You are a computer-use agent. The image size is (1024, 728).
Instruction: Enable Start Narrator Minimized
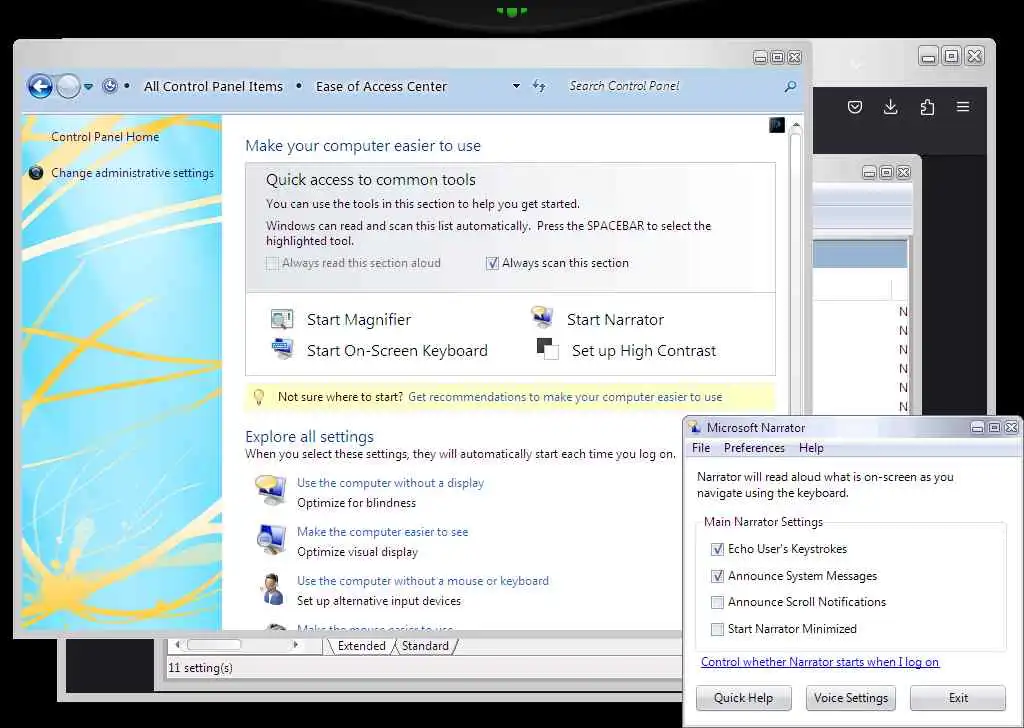[717, 629]
